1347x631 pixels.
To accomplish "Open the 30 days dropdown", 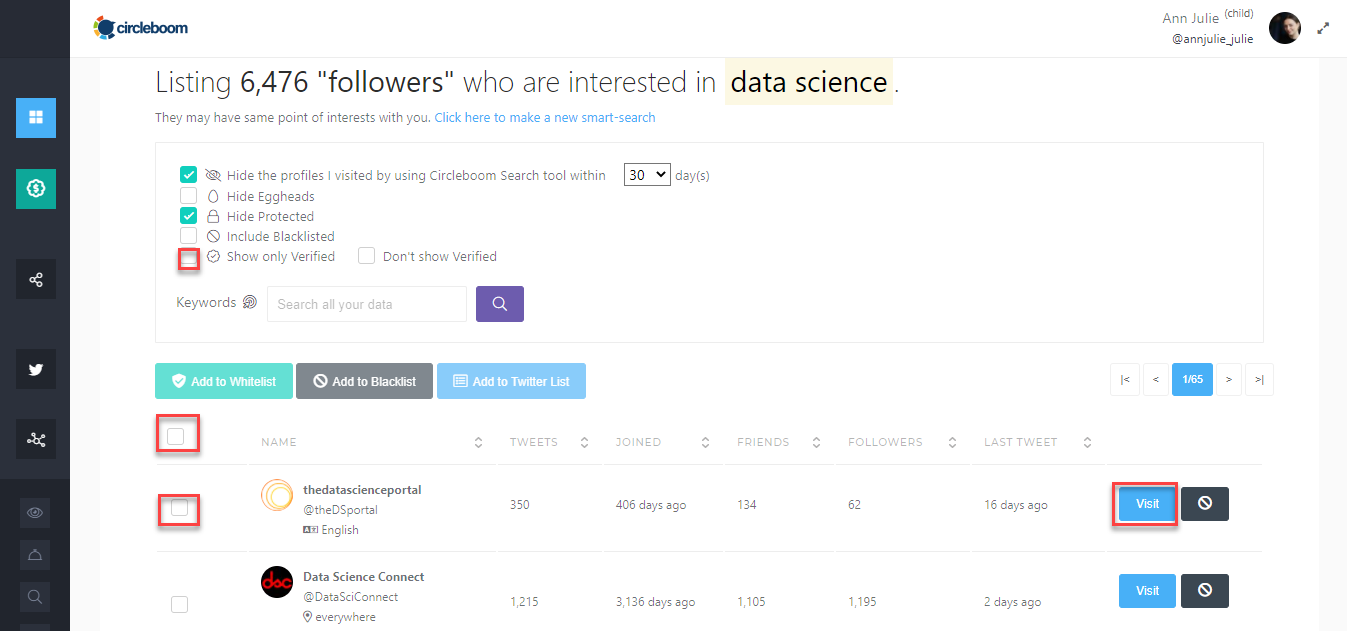I will point(647,175).
